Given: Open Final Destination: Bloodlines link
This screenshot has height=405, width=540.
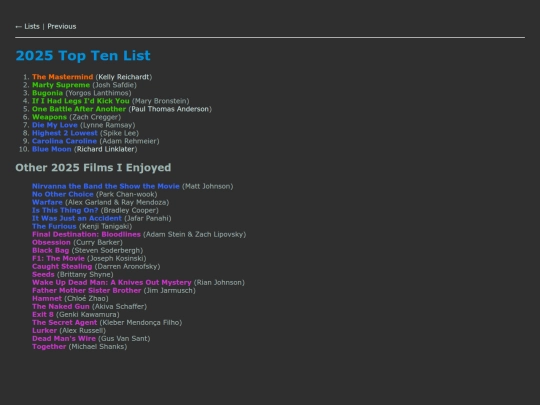Looking at the screenshot, I should pos(86,235).
